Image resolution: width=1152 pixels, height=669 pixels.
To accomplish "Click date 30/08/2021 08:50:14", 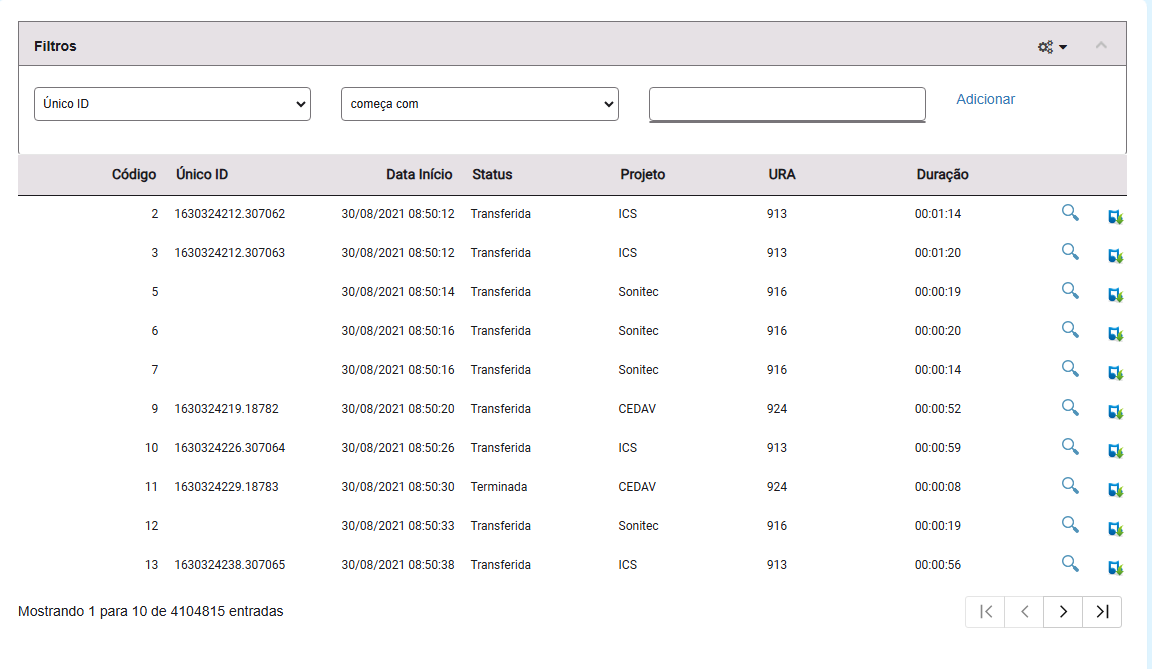I will pos(398,292).
